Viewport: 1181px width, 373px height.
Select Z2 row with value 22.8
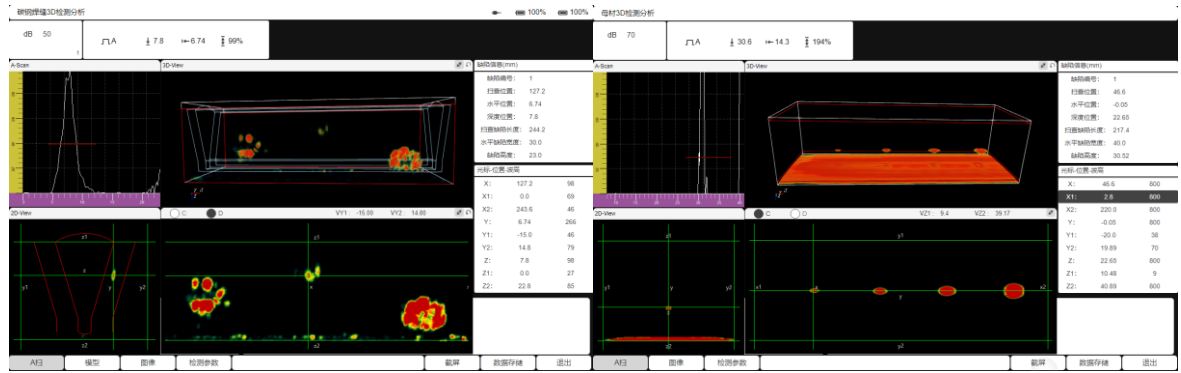click(x=532, y=287)
